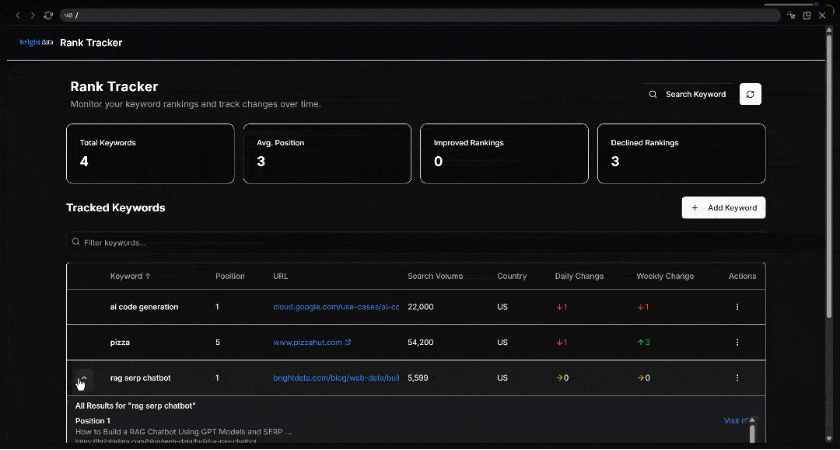Click the plus icon on Add Keyword

click(x=695, y=208)
